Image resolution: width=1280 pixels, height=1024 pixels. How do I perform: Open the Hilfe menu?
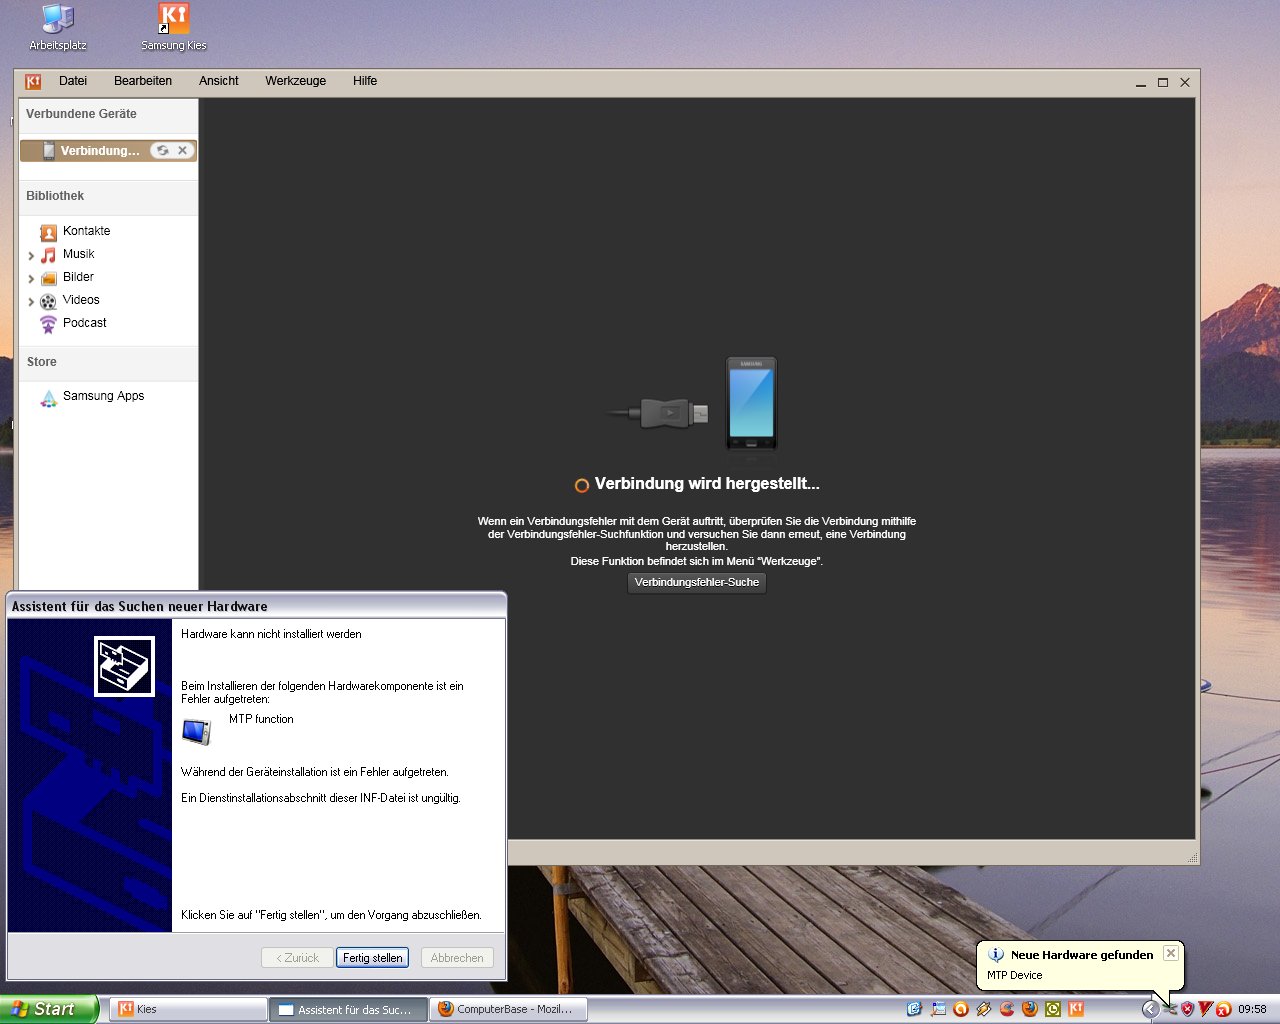click(x=365, y=81)
